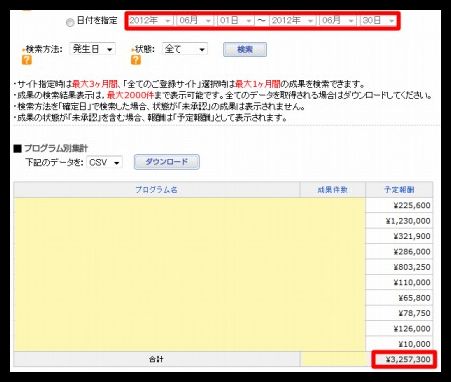The image size is (451, 382).
Task: Open the end month 06月 dropdown
Action: click(x=338, y=21)
